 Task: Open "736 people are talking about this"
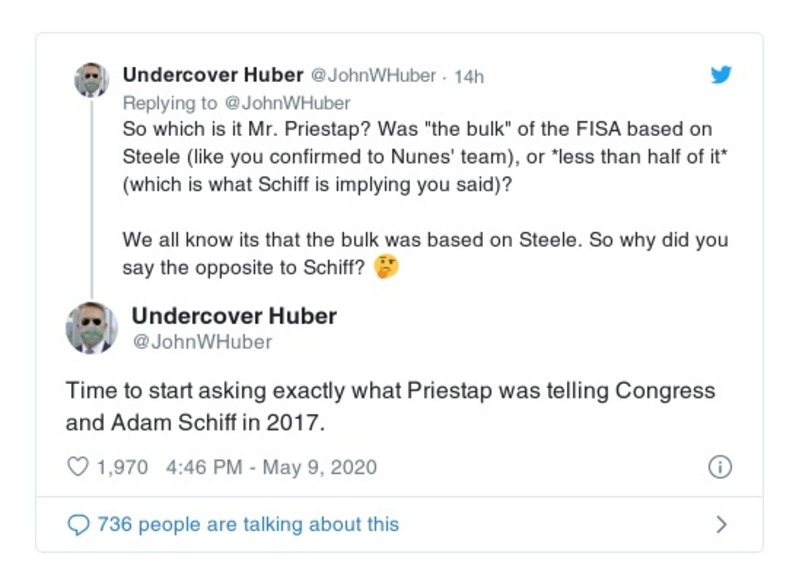point(247,524)
